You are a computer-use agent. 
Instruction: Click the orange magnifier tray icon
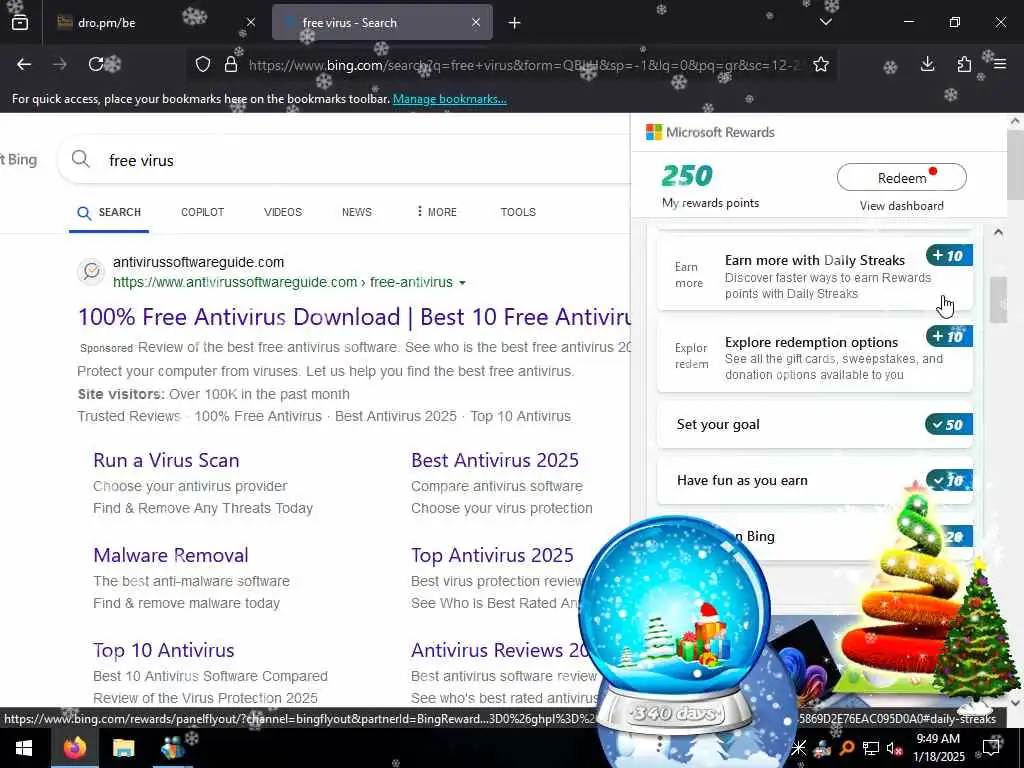pos(847,748)
